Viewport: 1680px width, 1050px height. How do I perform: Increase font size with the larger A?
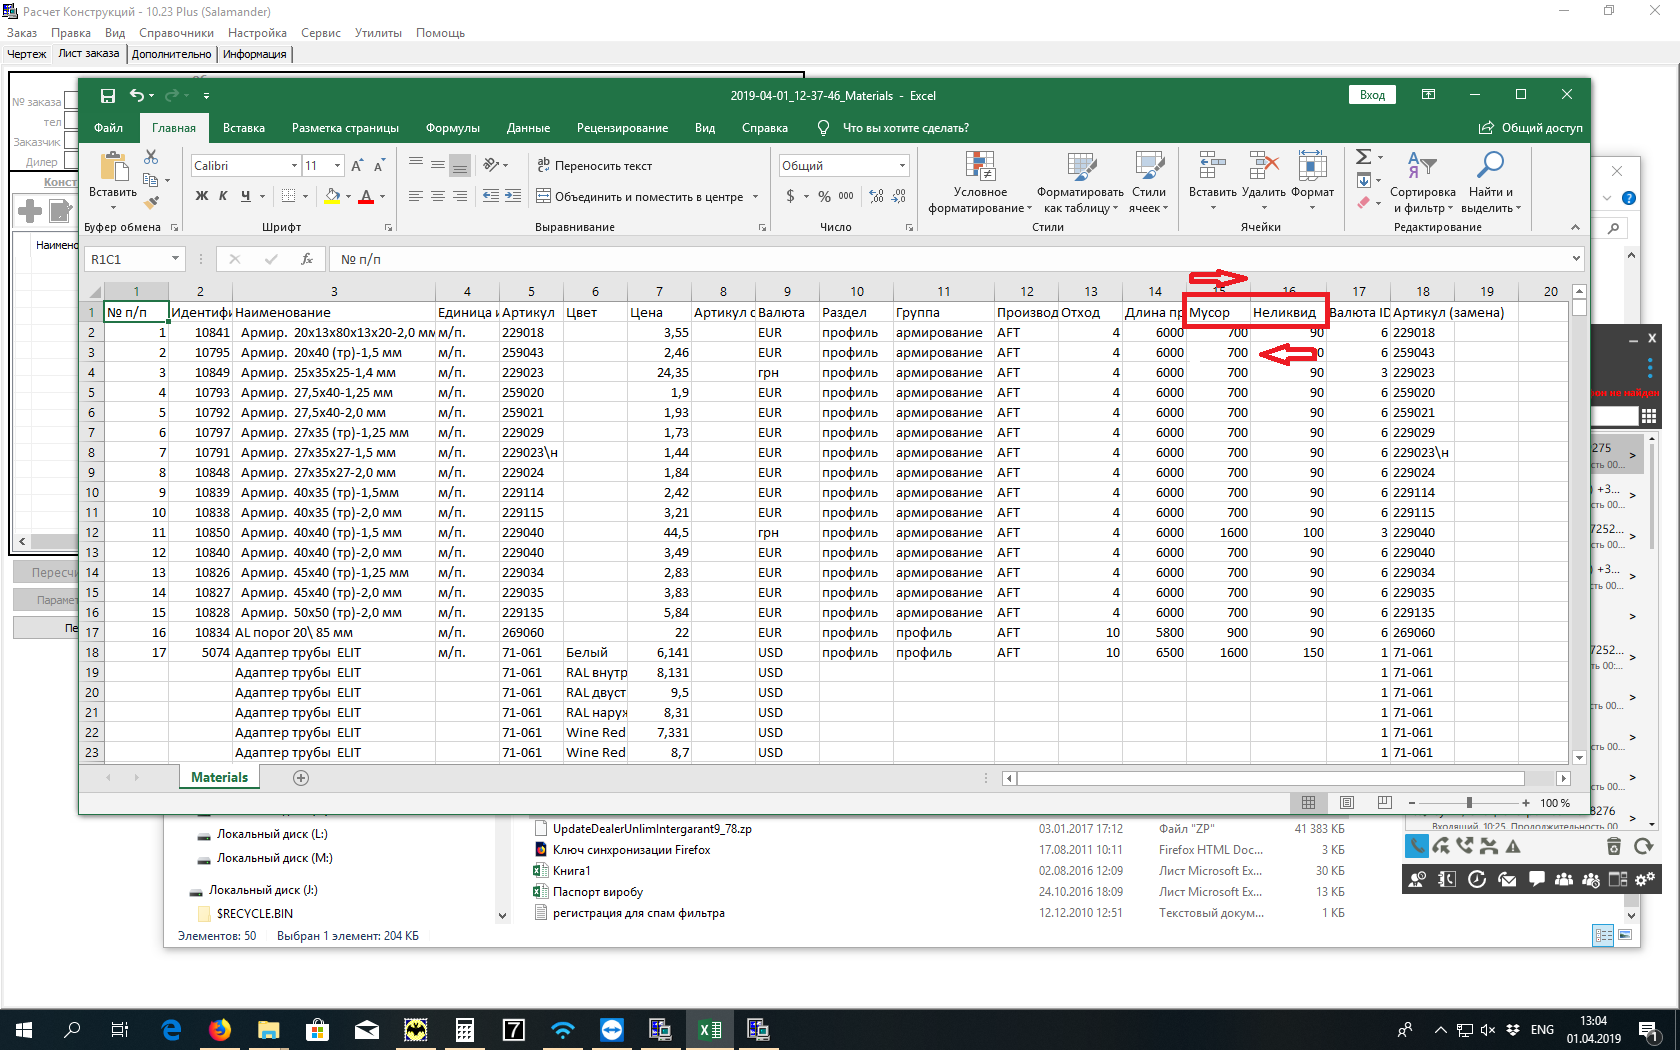pos(357,166)
